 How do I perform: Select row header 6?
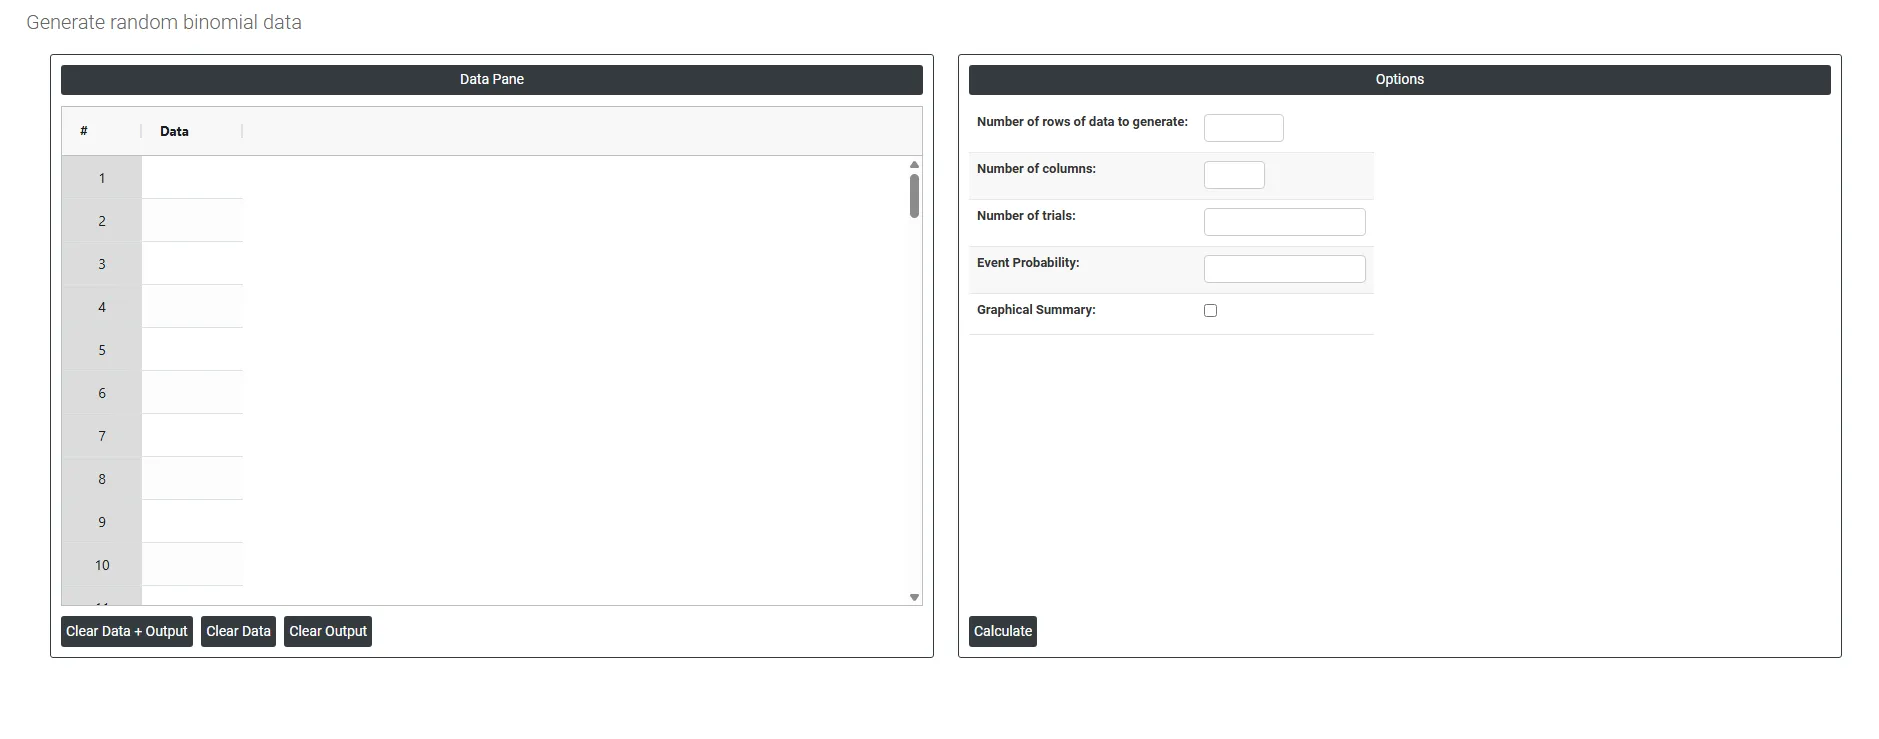101,393
